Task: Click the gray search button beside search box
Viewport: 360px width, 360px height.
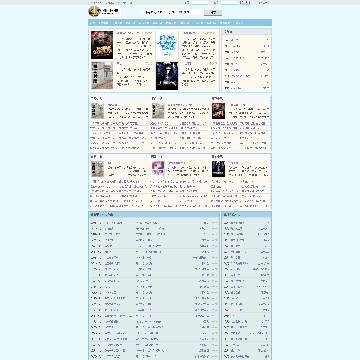Action: (x=213, y=13)
